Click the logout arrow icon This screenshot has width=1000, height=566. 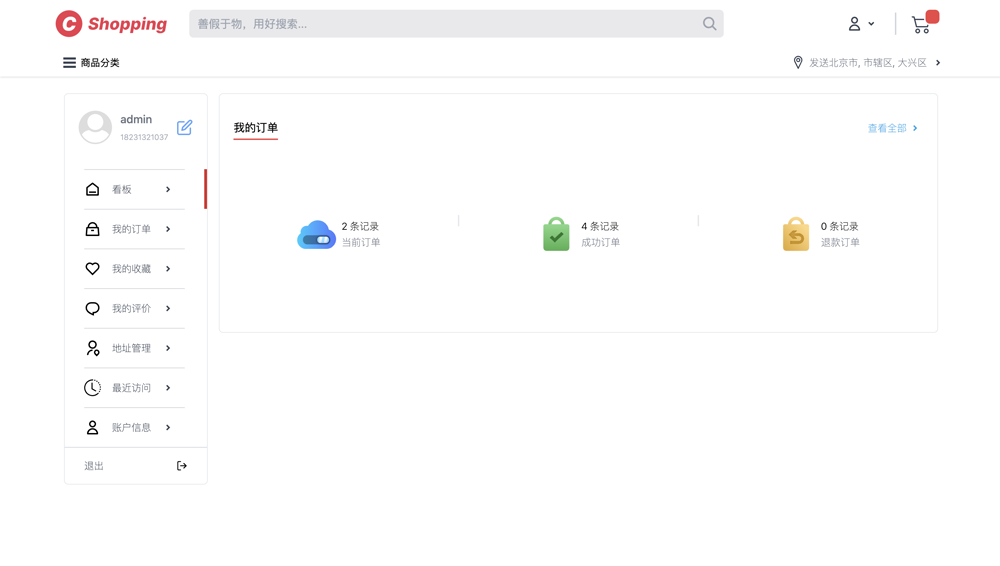click(181, 466)
